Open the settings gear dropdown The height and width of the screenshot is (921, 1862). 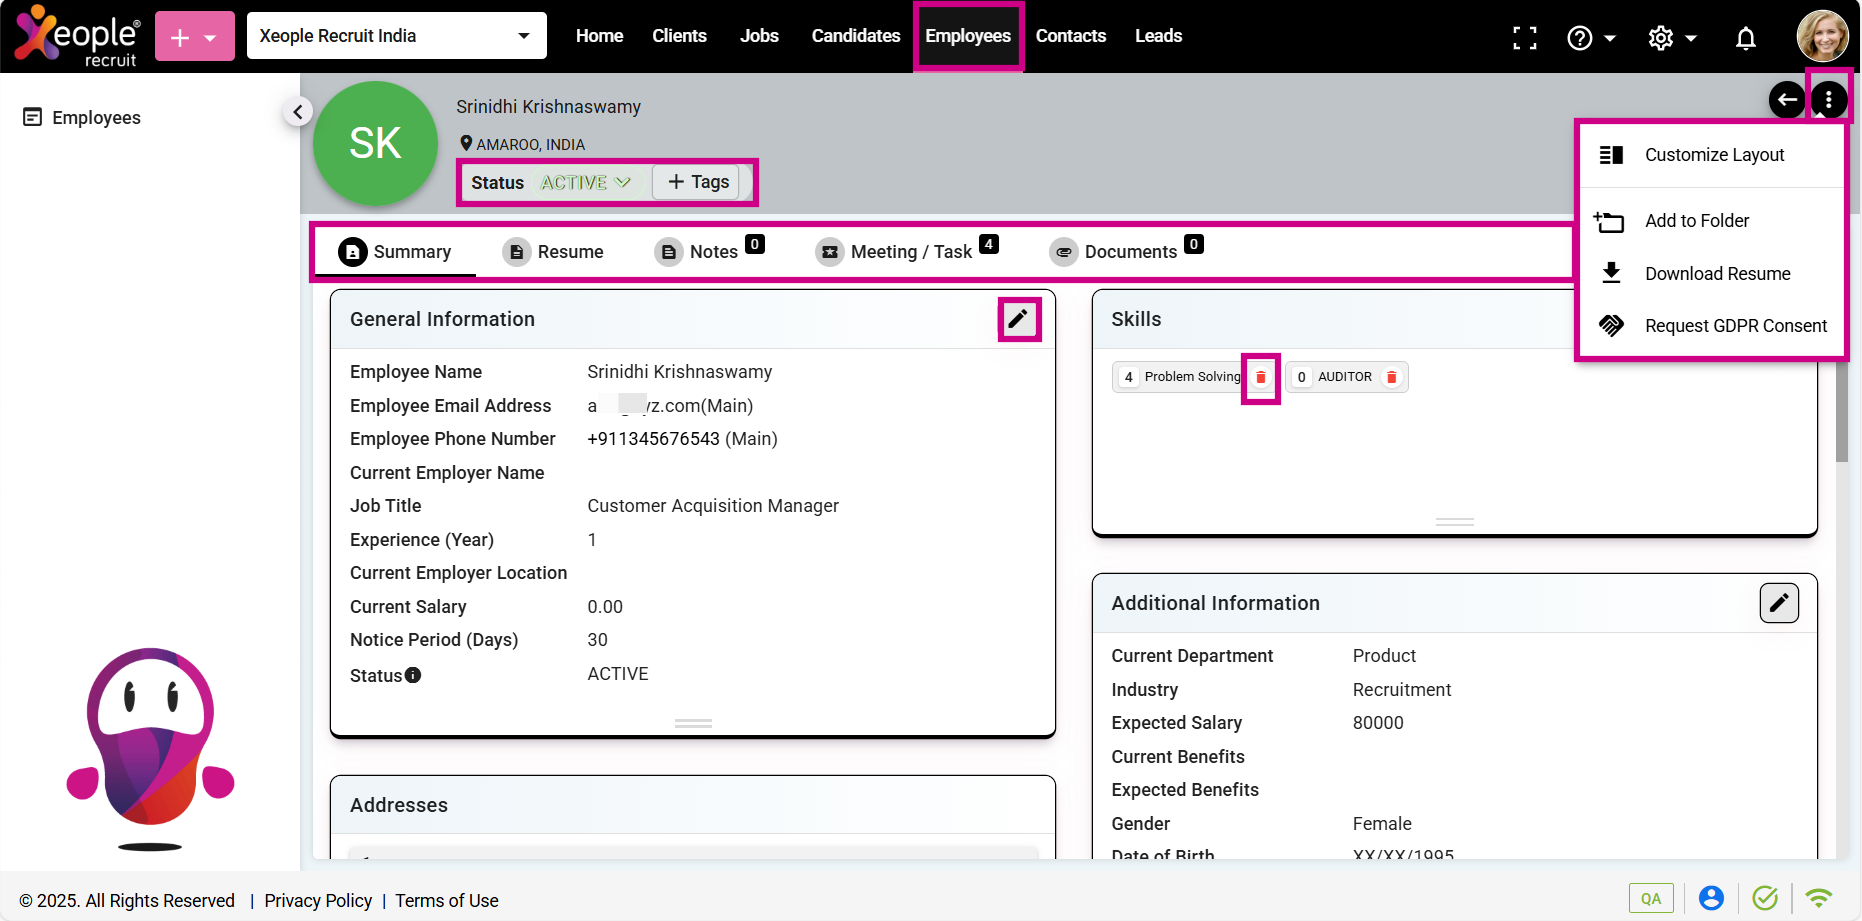(1671, 38)
